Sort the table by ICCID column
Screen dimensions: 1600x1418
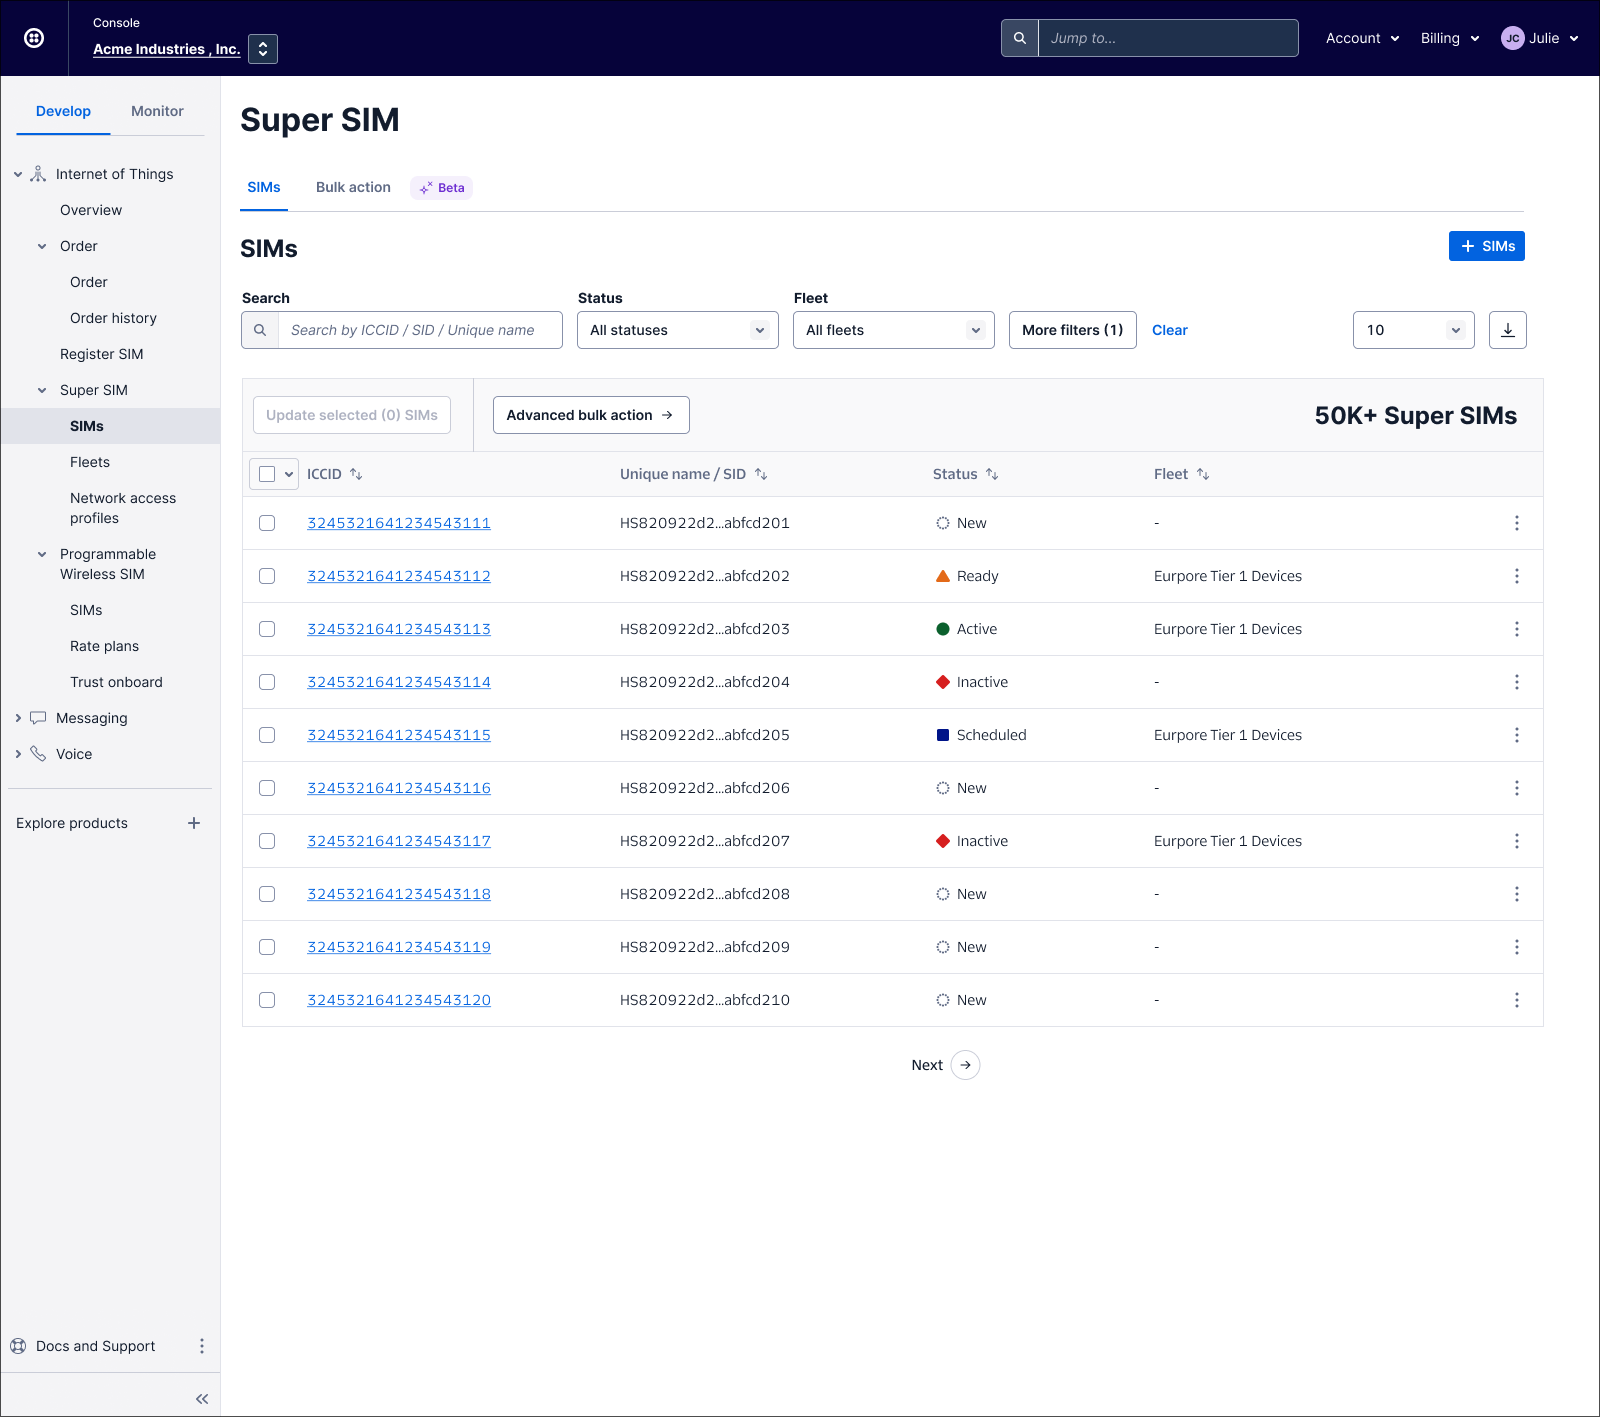pyautogui.click(x=356, y=474)
